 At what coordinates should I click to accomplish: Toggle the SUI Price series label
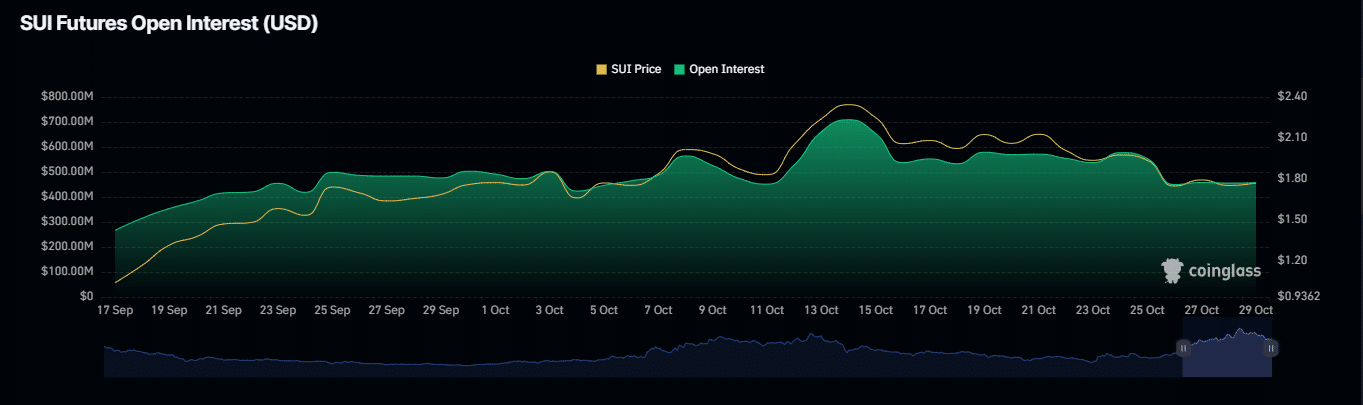[x=635, y=69]
